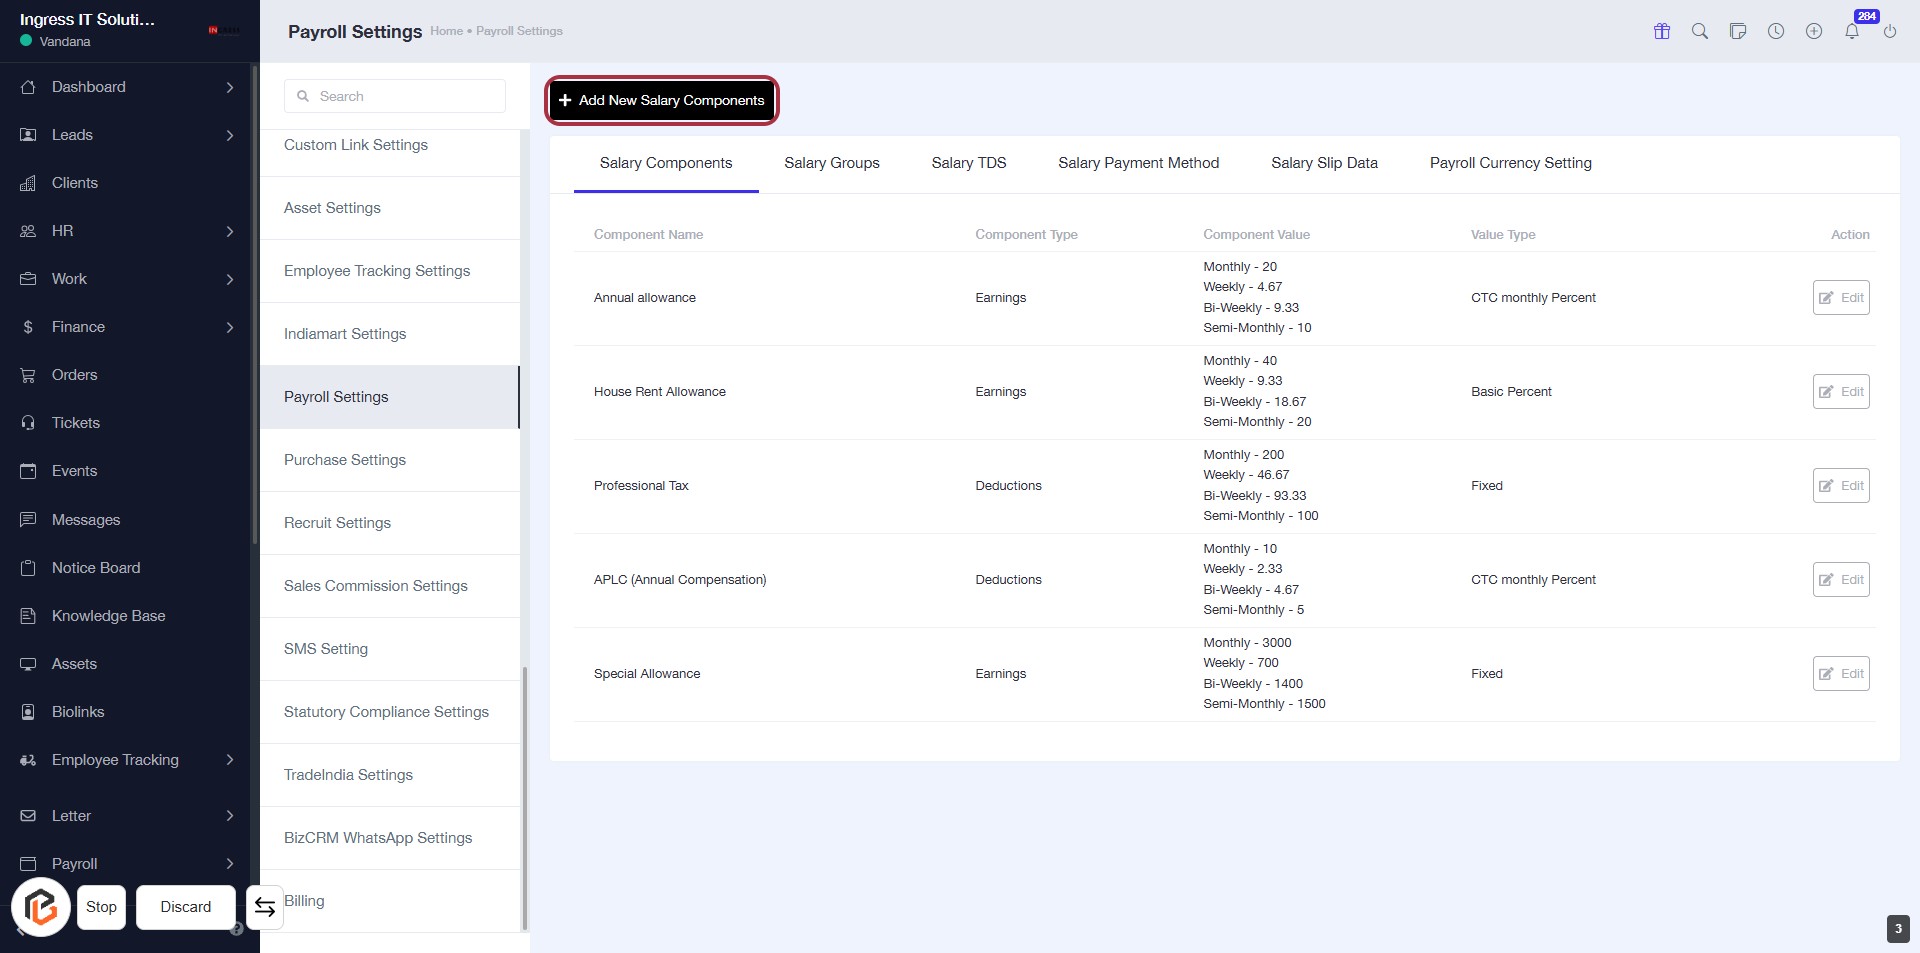This screenshot has width=1920, height=953.
Task: Select the Payroll Currency Setting tab
Action: click(x=1510, y=163)
